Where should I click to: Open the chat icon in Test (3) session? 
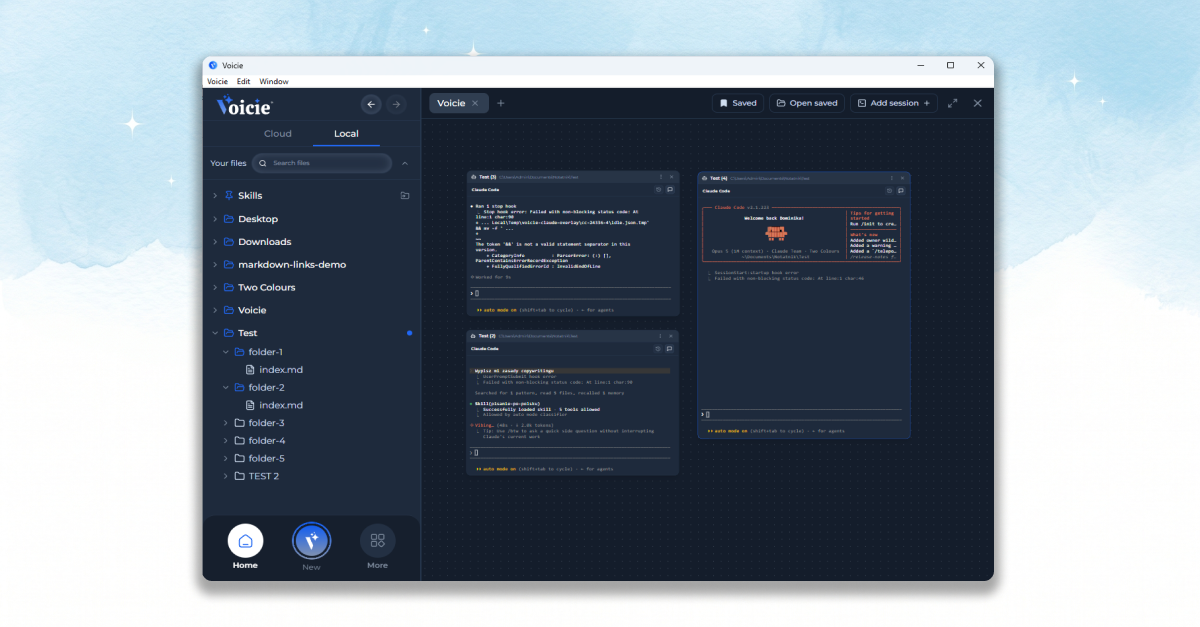[x=670, y=189]
